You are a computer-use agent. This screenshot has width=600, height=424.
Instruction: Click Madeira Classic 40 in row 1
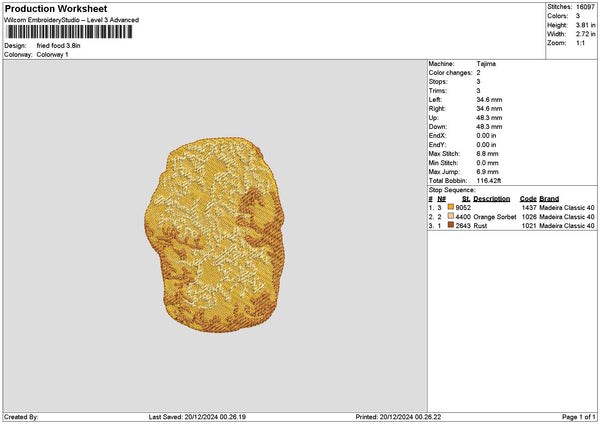click(x=567, y=208)
